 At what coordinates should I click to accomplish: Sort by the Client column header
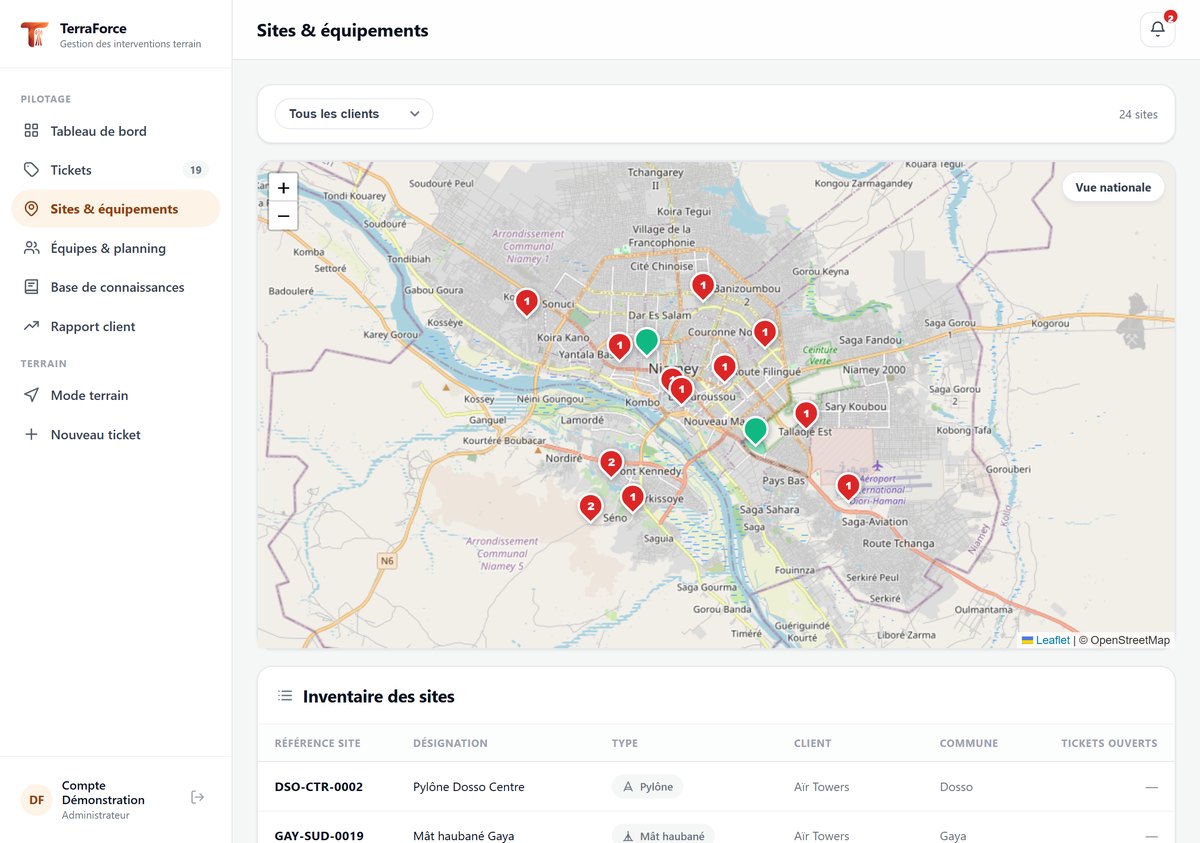click(x=813, y=743)
